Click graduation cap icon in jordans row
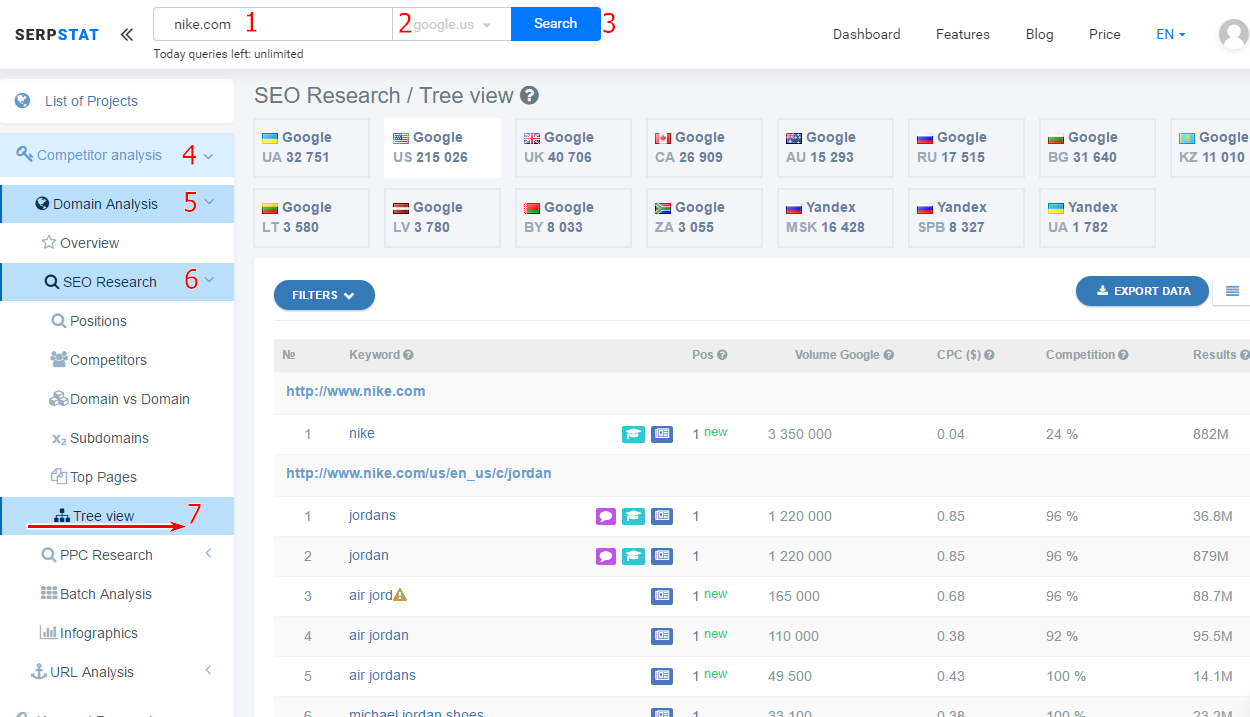Viewport: 1250px width, 717px height. (x=633, y=516)
